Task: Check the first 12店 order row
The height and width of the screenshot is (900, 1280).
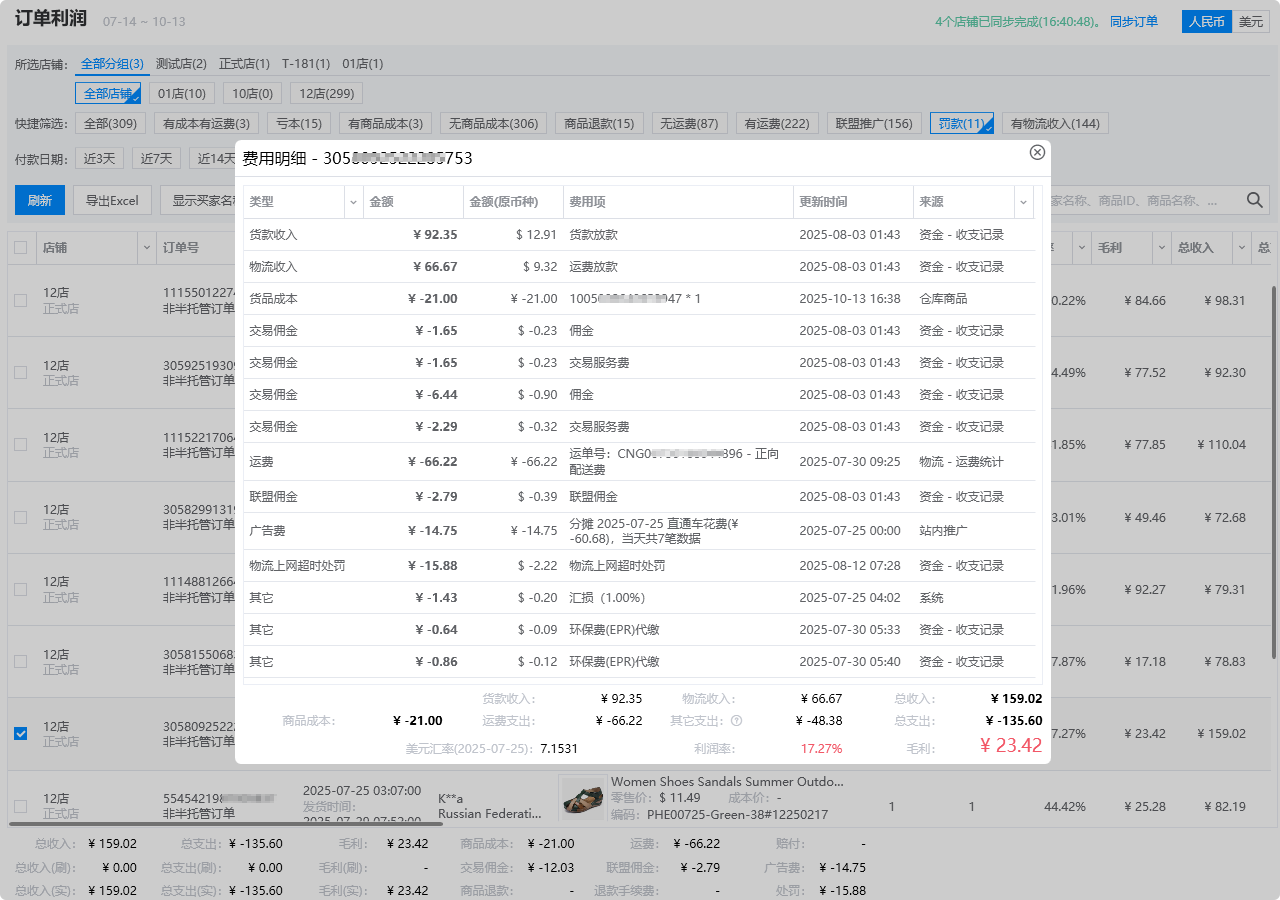Action: [x=21, y=300]
